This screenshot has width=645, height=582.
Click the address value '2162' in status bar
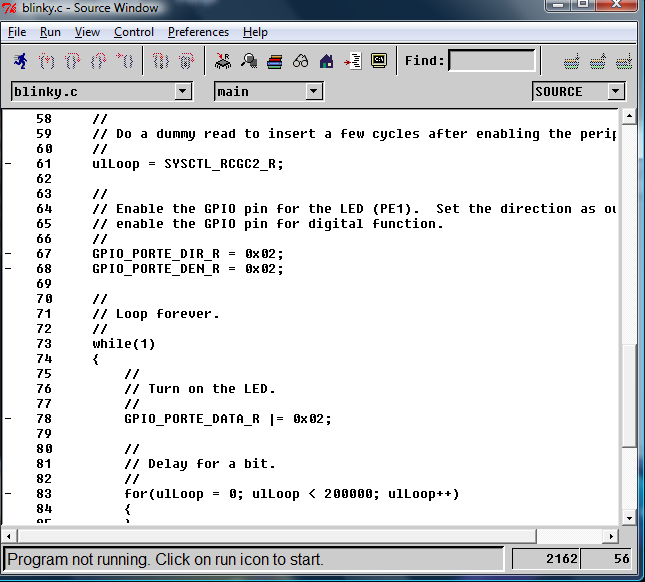[561, 559]
